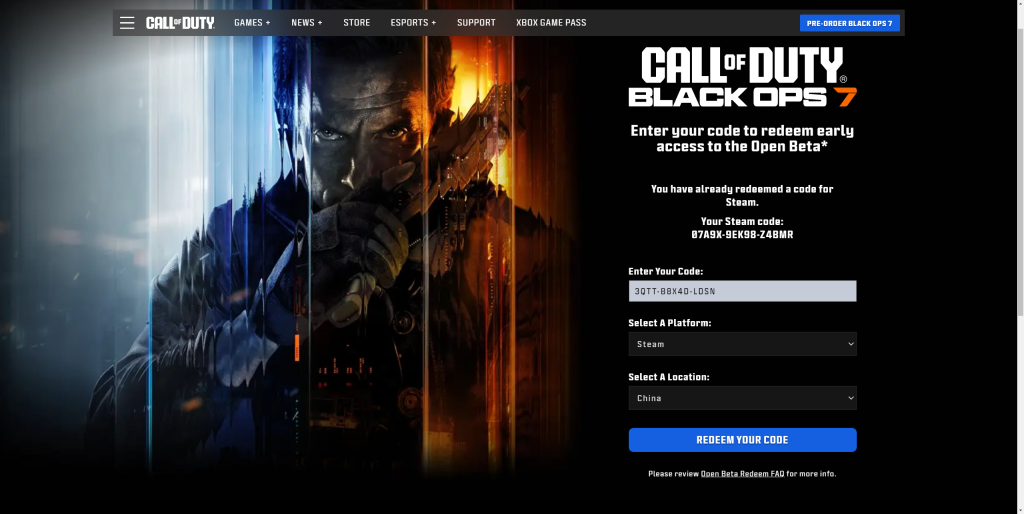Focus the Enter Your Code field
Viewport: 1024px width, 514px height.
[742, 291]
